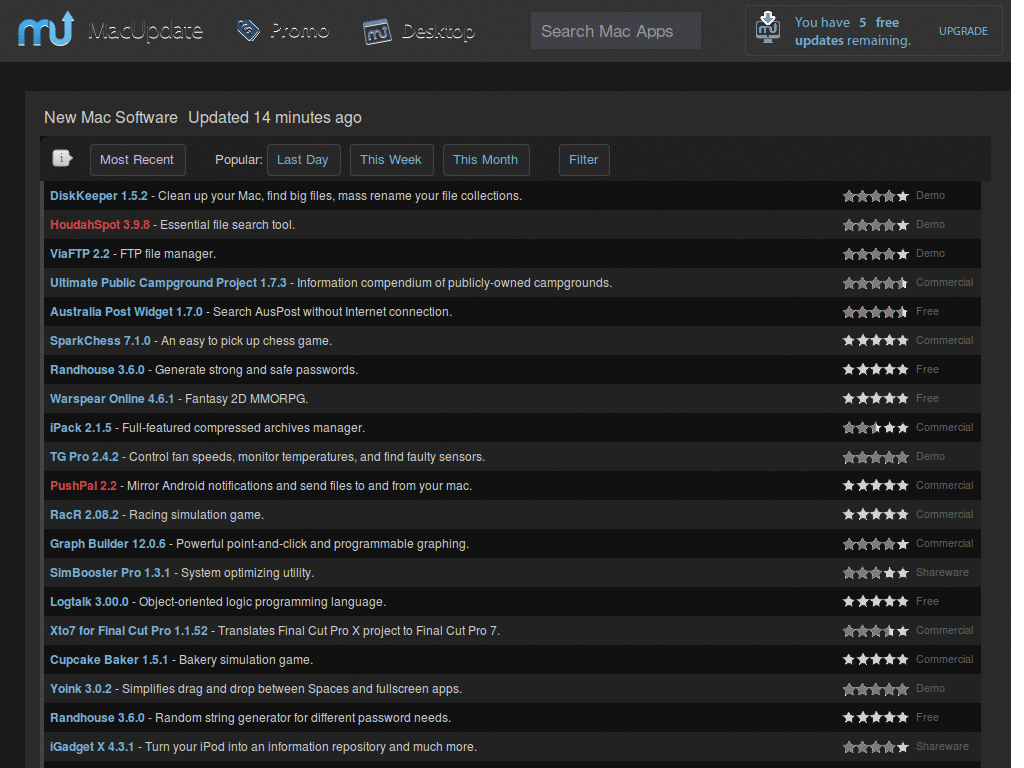
Task: Click the star rating for PushPal 2.2
Action: [x=875, y=485]
